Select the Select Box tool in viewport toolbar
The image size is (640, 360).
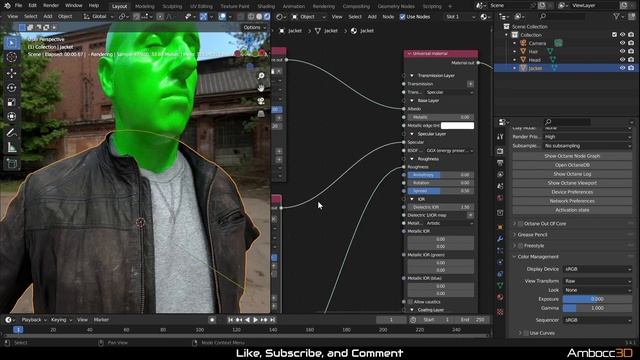click(x=11, y=43)
